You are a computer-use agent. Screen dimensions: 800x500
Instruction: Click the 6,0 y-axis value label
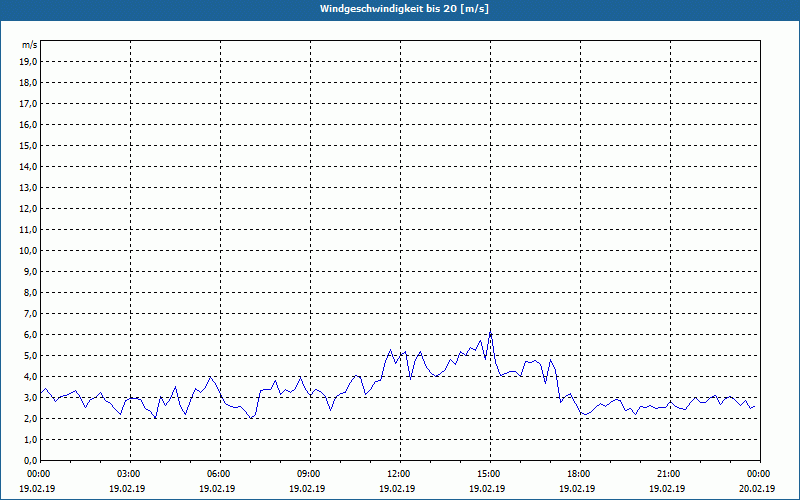[x=30, y=334]
